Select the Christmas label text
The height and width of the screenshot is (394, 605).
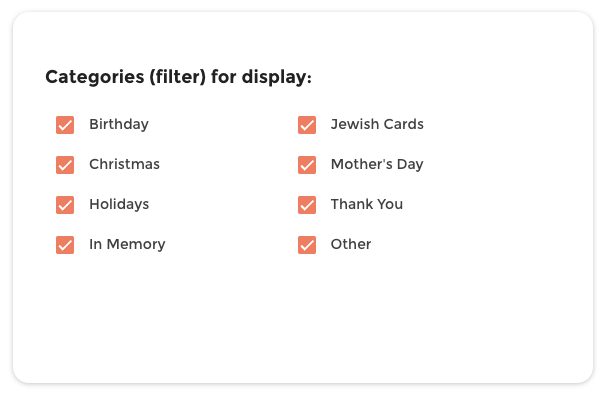(124, 164)
